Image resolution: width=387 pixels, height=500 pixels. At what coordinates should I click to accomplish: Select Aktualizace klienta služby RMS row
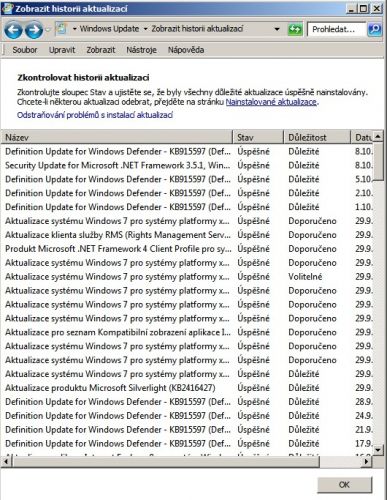point(187,235)
